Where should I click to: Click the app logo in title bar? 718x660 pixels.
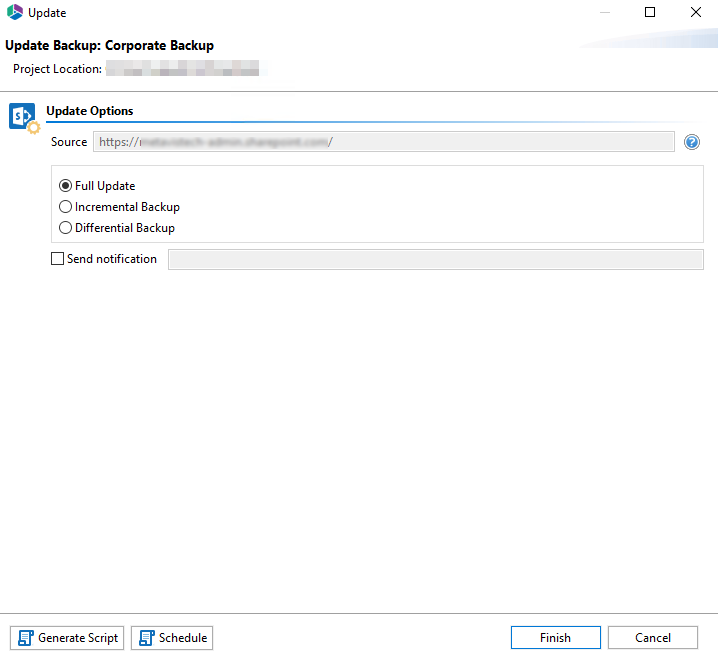tap(15, 12)
